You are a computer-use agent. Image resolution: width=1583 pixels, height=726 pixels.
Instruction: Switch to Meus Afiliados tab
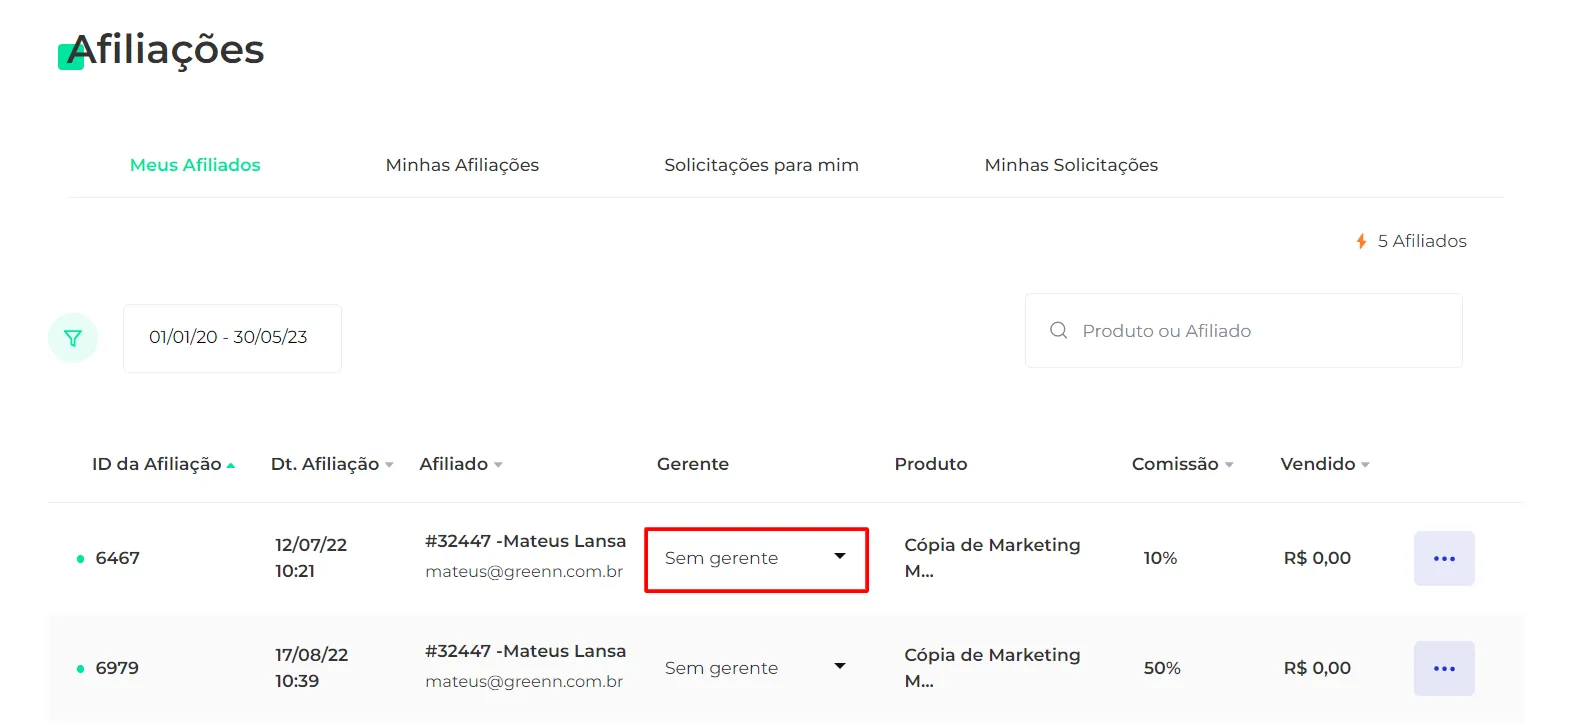tap(195, 165)
